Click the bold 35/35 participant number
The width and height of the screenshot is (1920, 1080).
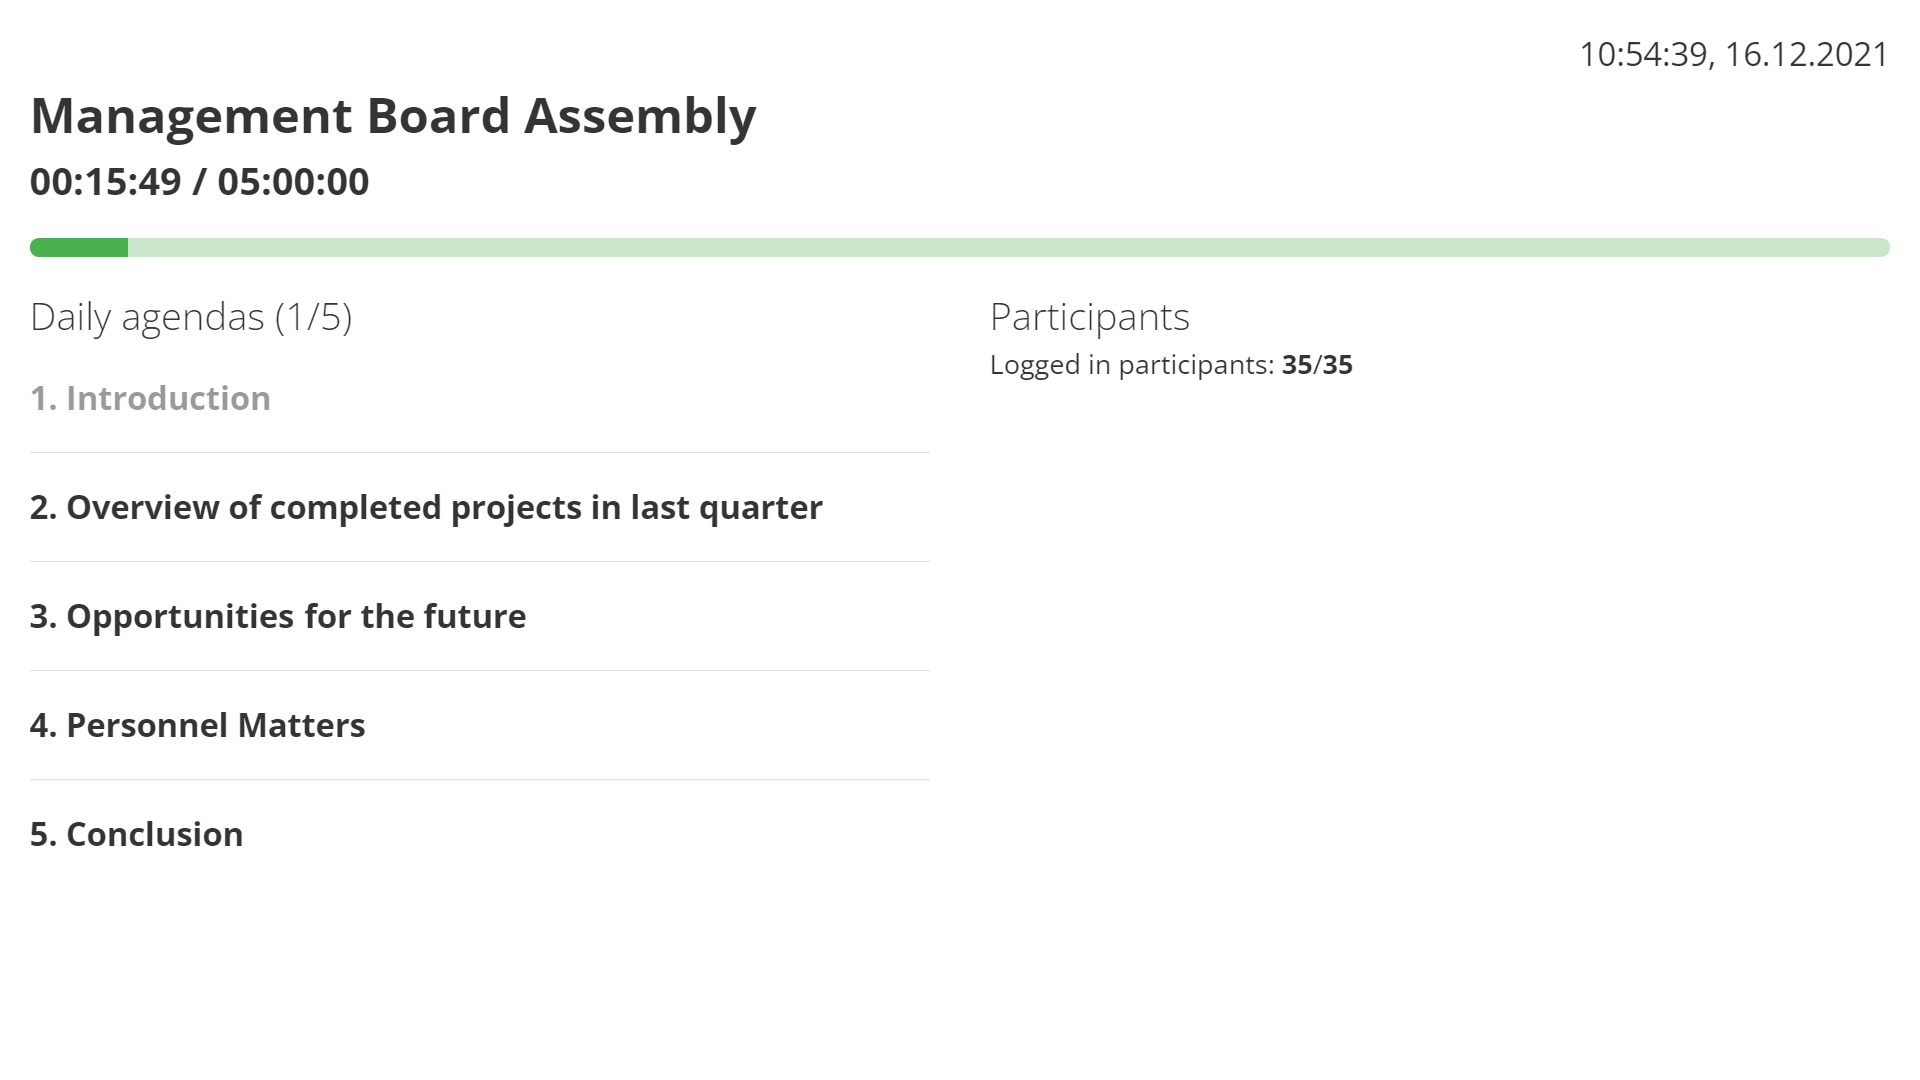click(x=1317, y=365)
